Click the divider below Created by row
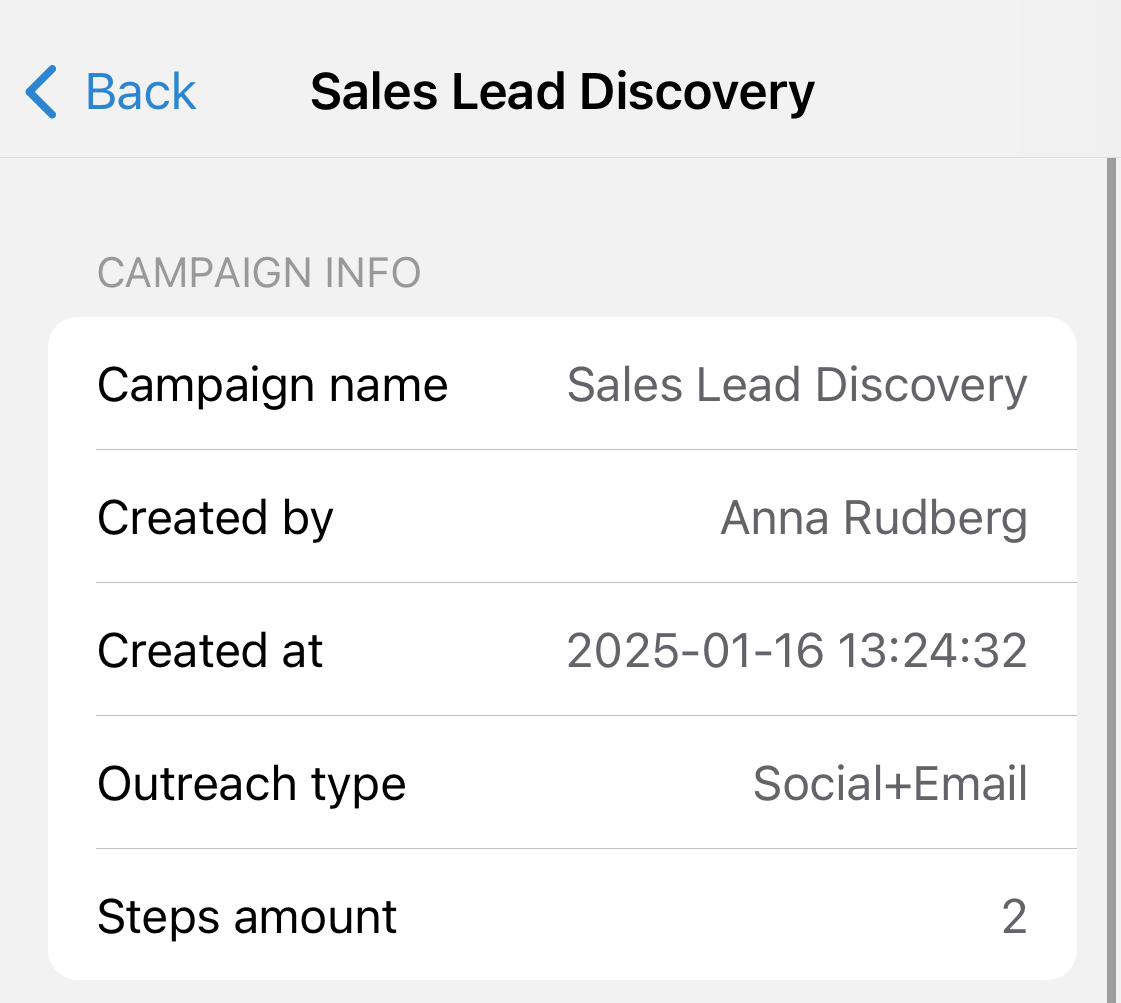This screenshot has width=1121, height=1003. tap(586, 583)
